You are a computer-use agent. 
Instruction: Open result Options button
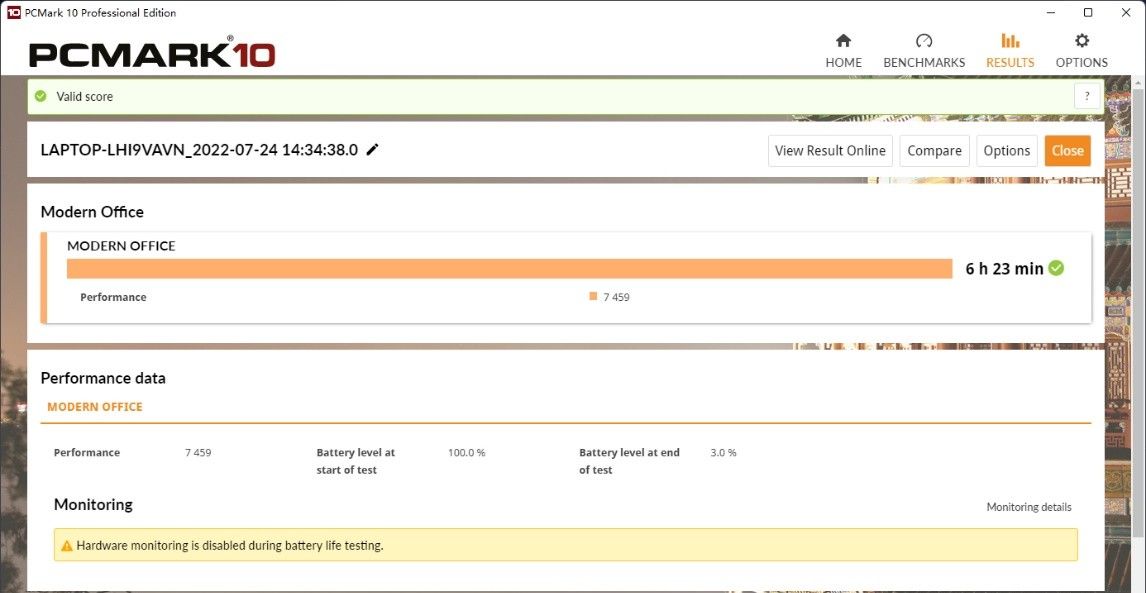[1006, 151]
